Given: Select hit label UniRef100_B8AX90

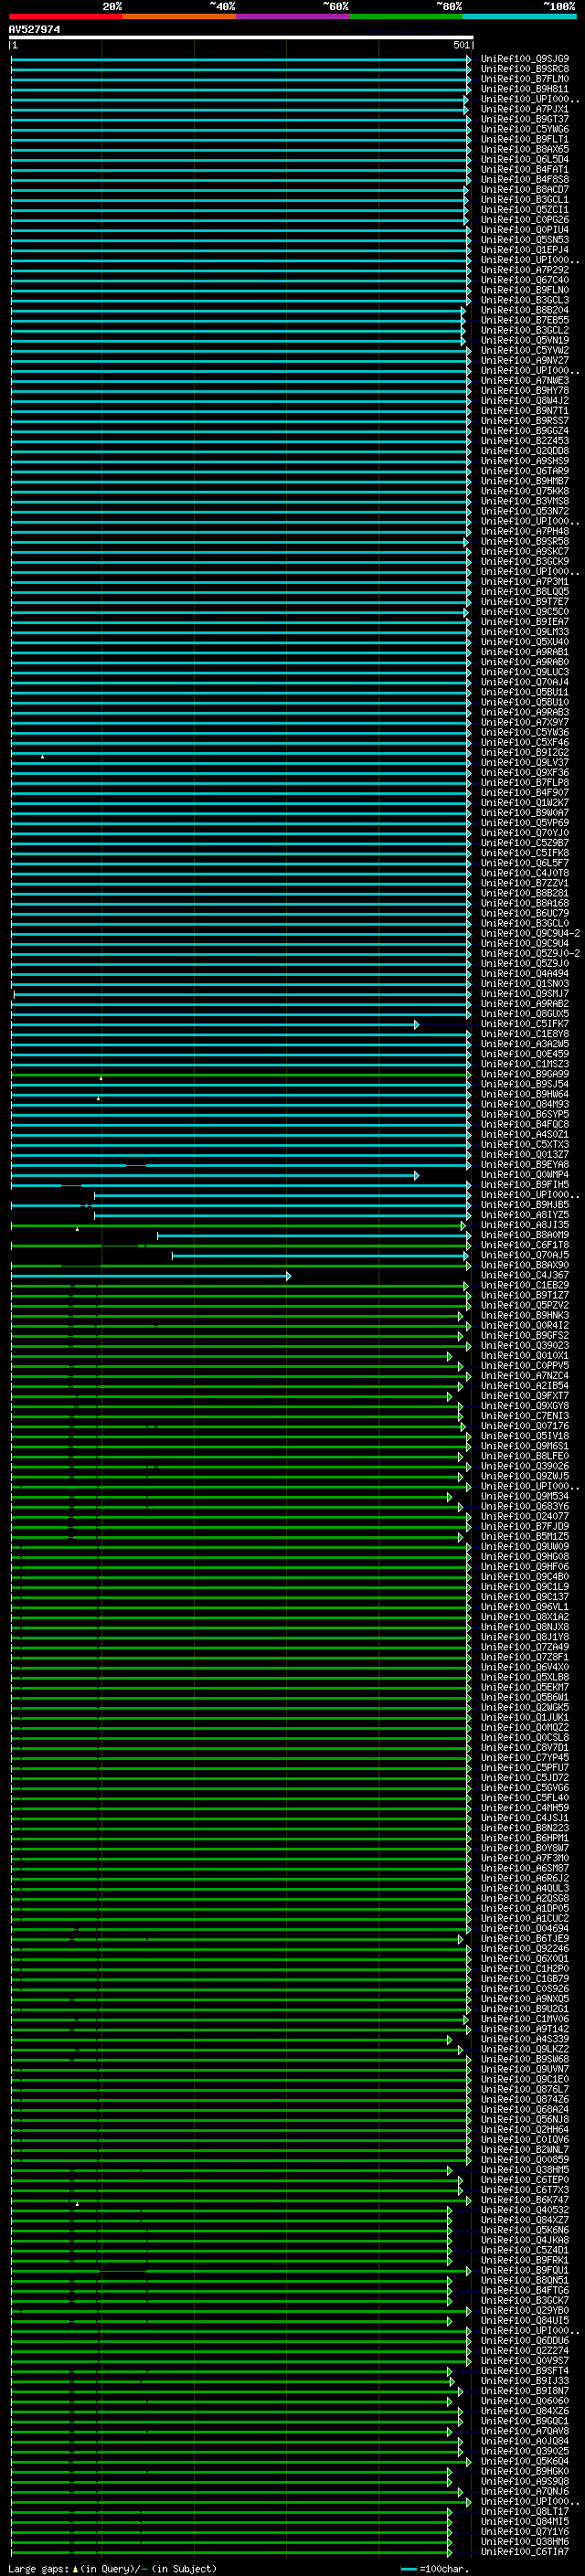Looking at the screenshot, I should pos(525,1265).
